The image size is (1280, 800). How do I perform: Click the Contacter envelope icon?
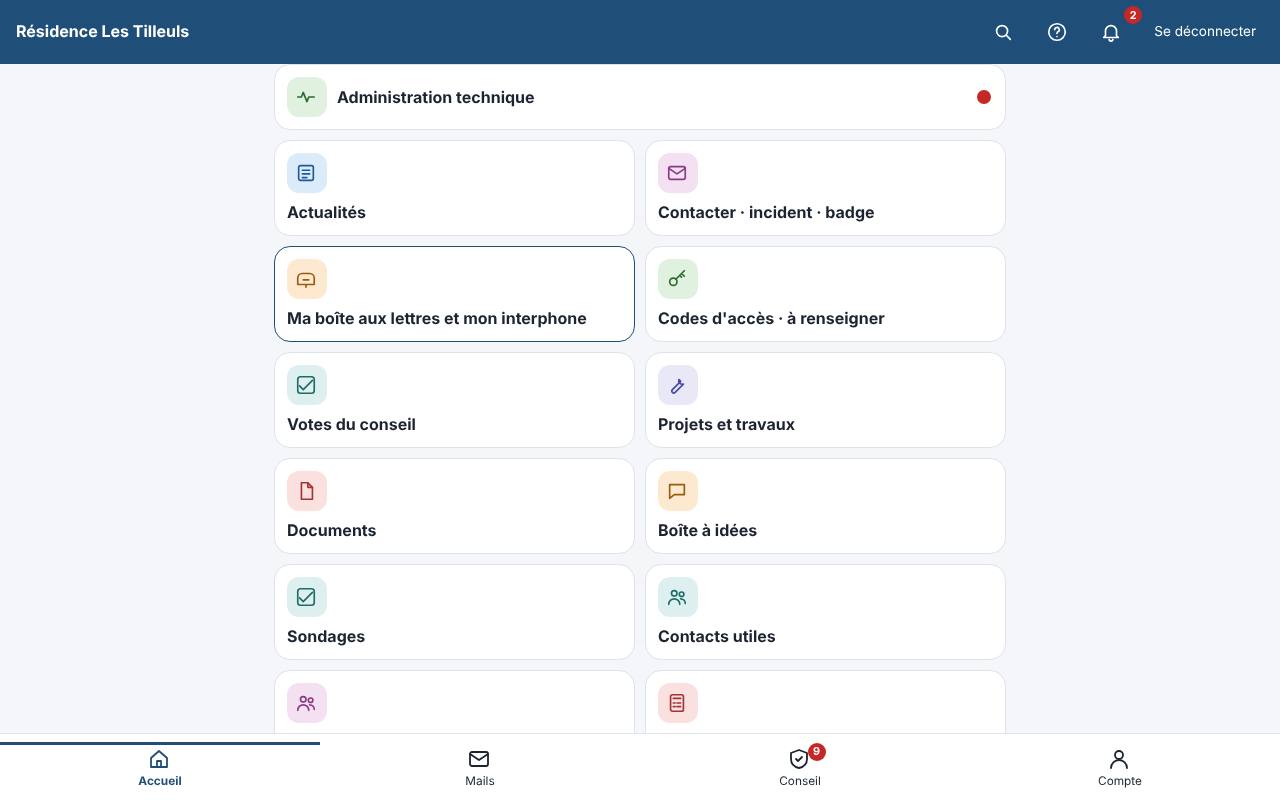(x=678, y=173)
